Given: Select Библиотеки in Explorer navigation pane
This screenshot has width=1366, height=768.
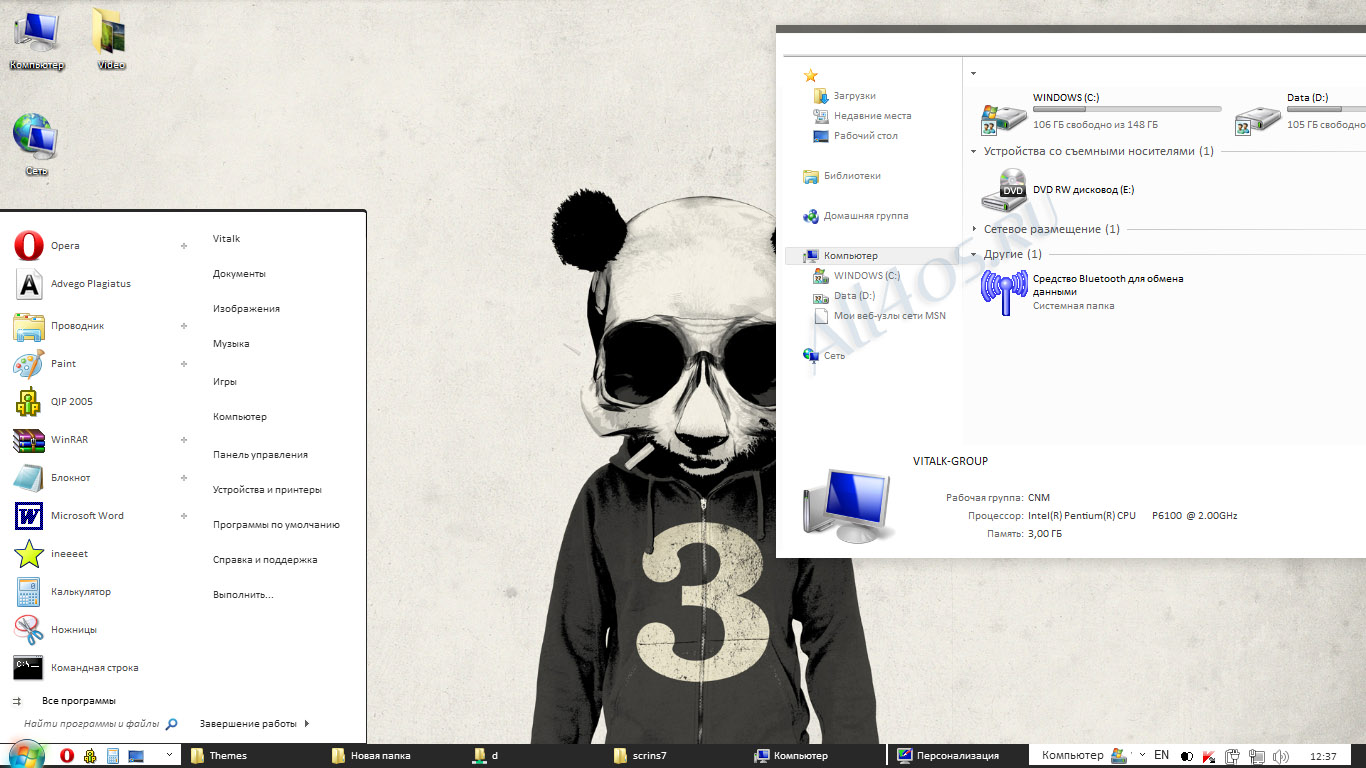Looking at the screenshot, I should pyautogui.click(x=842, y=176).
